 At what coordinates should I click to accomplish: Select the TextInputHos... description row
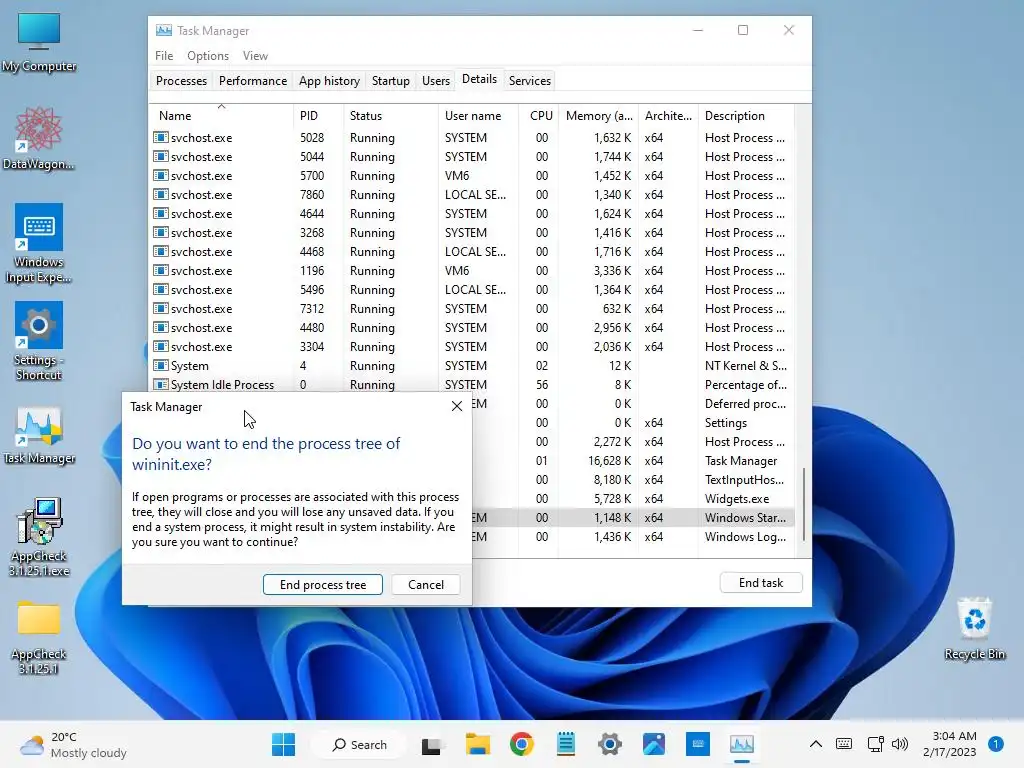tap(633, 479)
